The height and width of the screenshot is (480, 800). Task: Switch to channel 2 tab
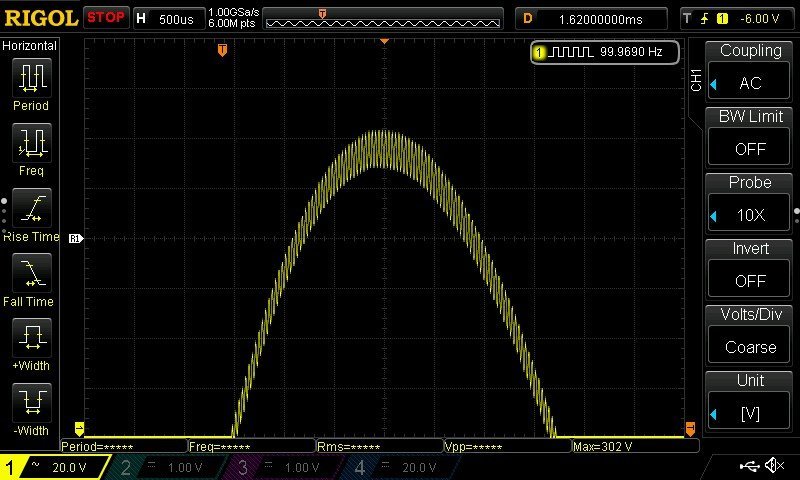(164, 467)
